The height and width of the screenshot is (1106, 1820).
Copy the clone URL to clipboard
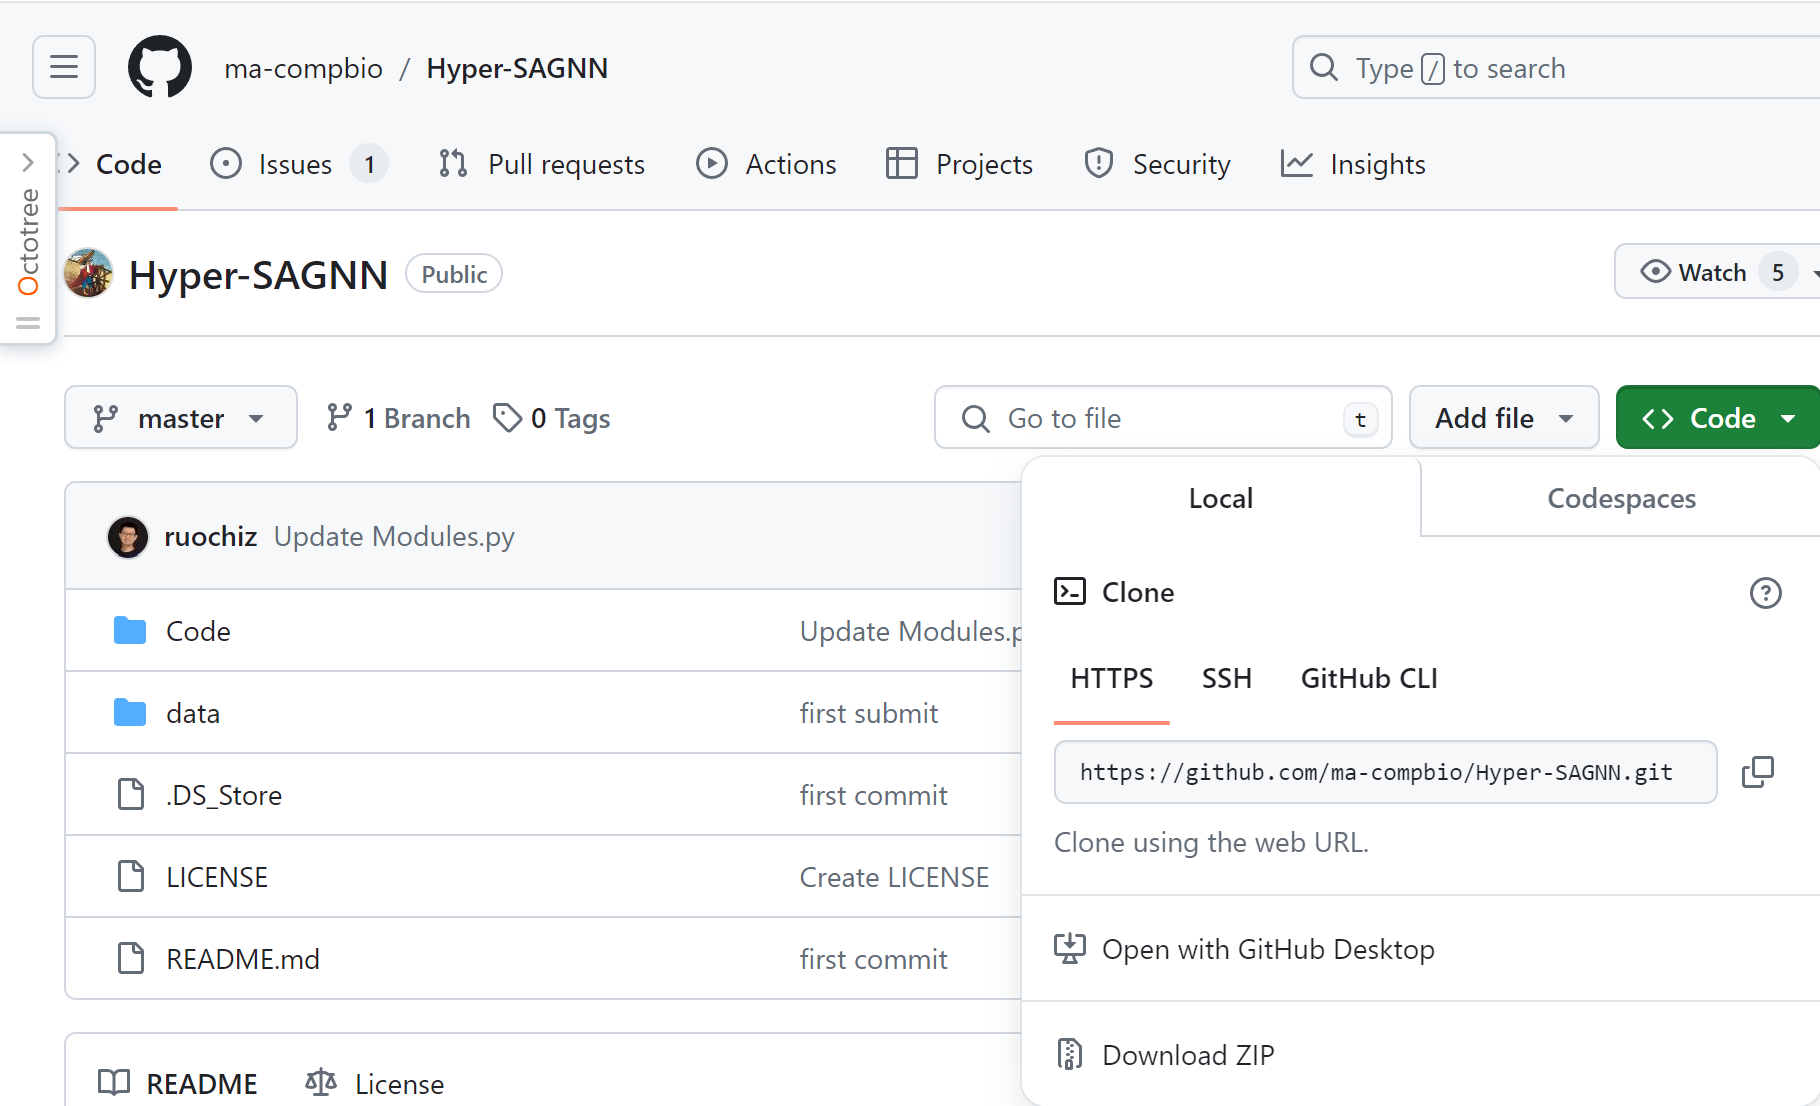click(x=1758, y=772)
